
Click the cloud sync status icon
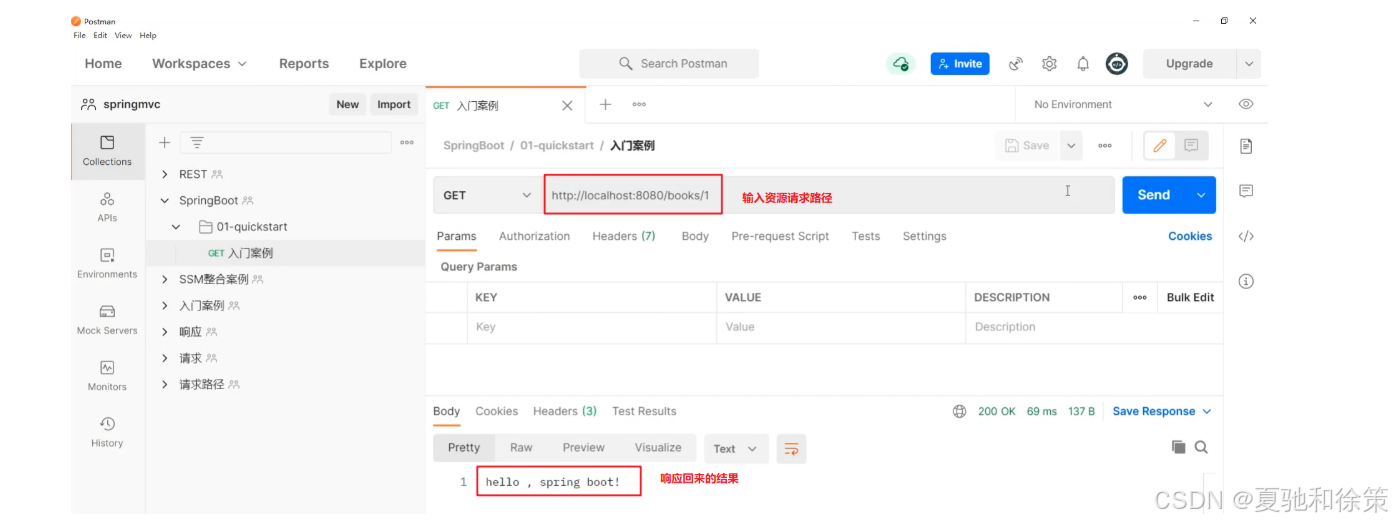[x=900, y=64]
